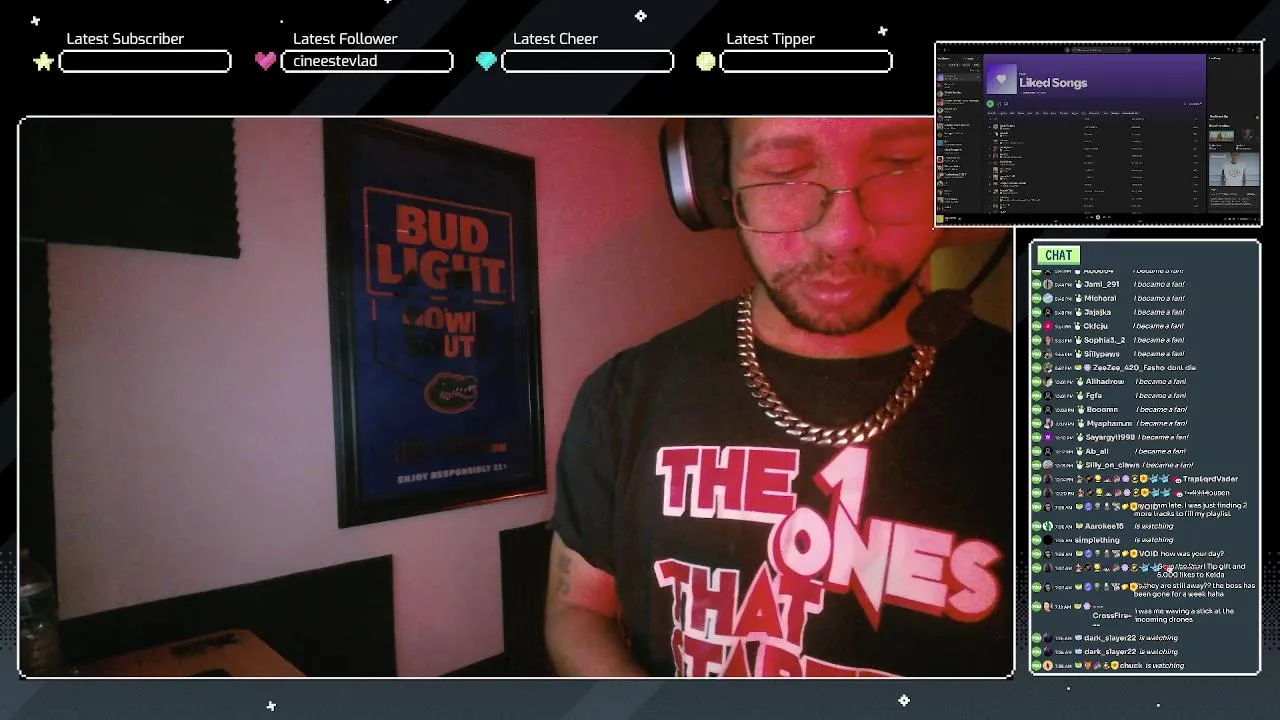Click the username Jajajka in chat

coord(1097,312)
